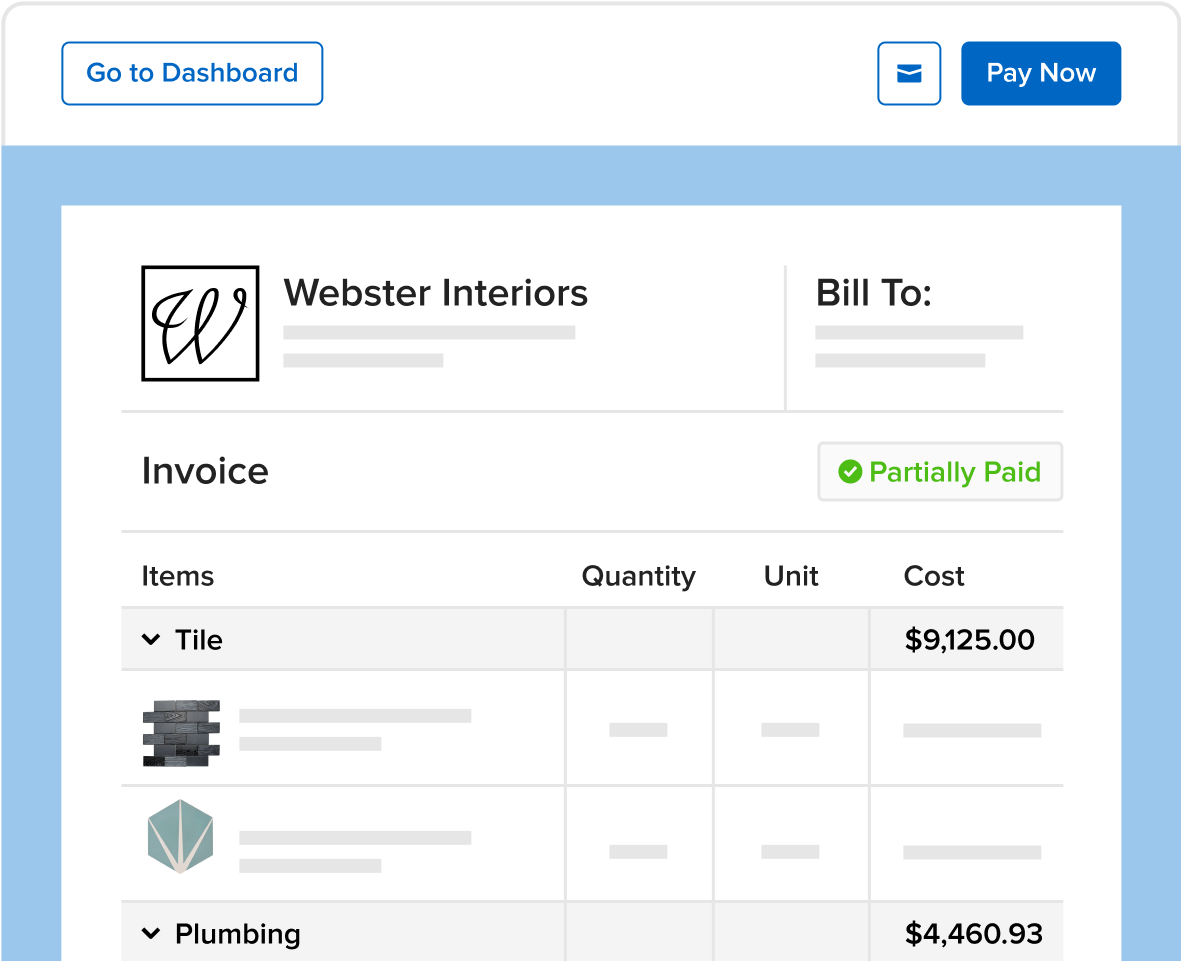Open the teal hexagon tile thumbnail
Screen dimensions: 1181x961
181,836
